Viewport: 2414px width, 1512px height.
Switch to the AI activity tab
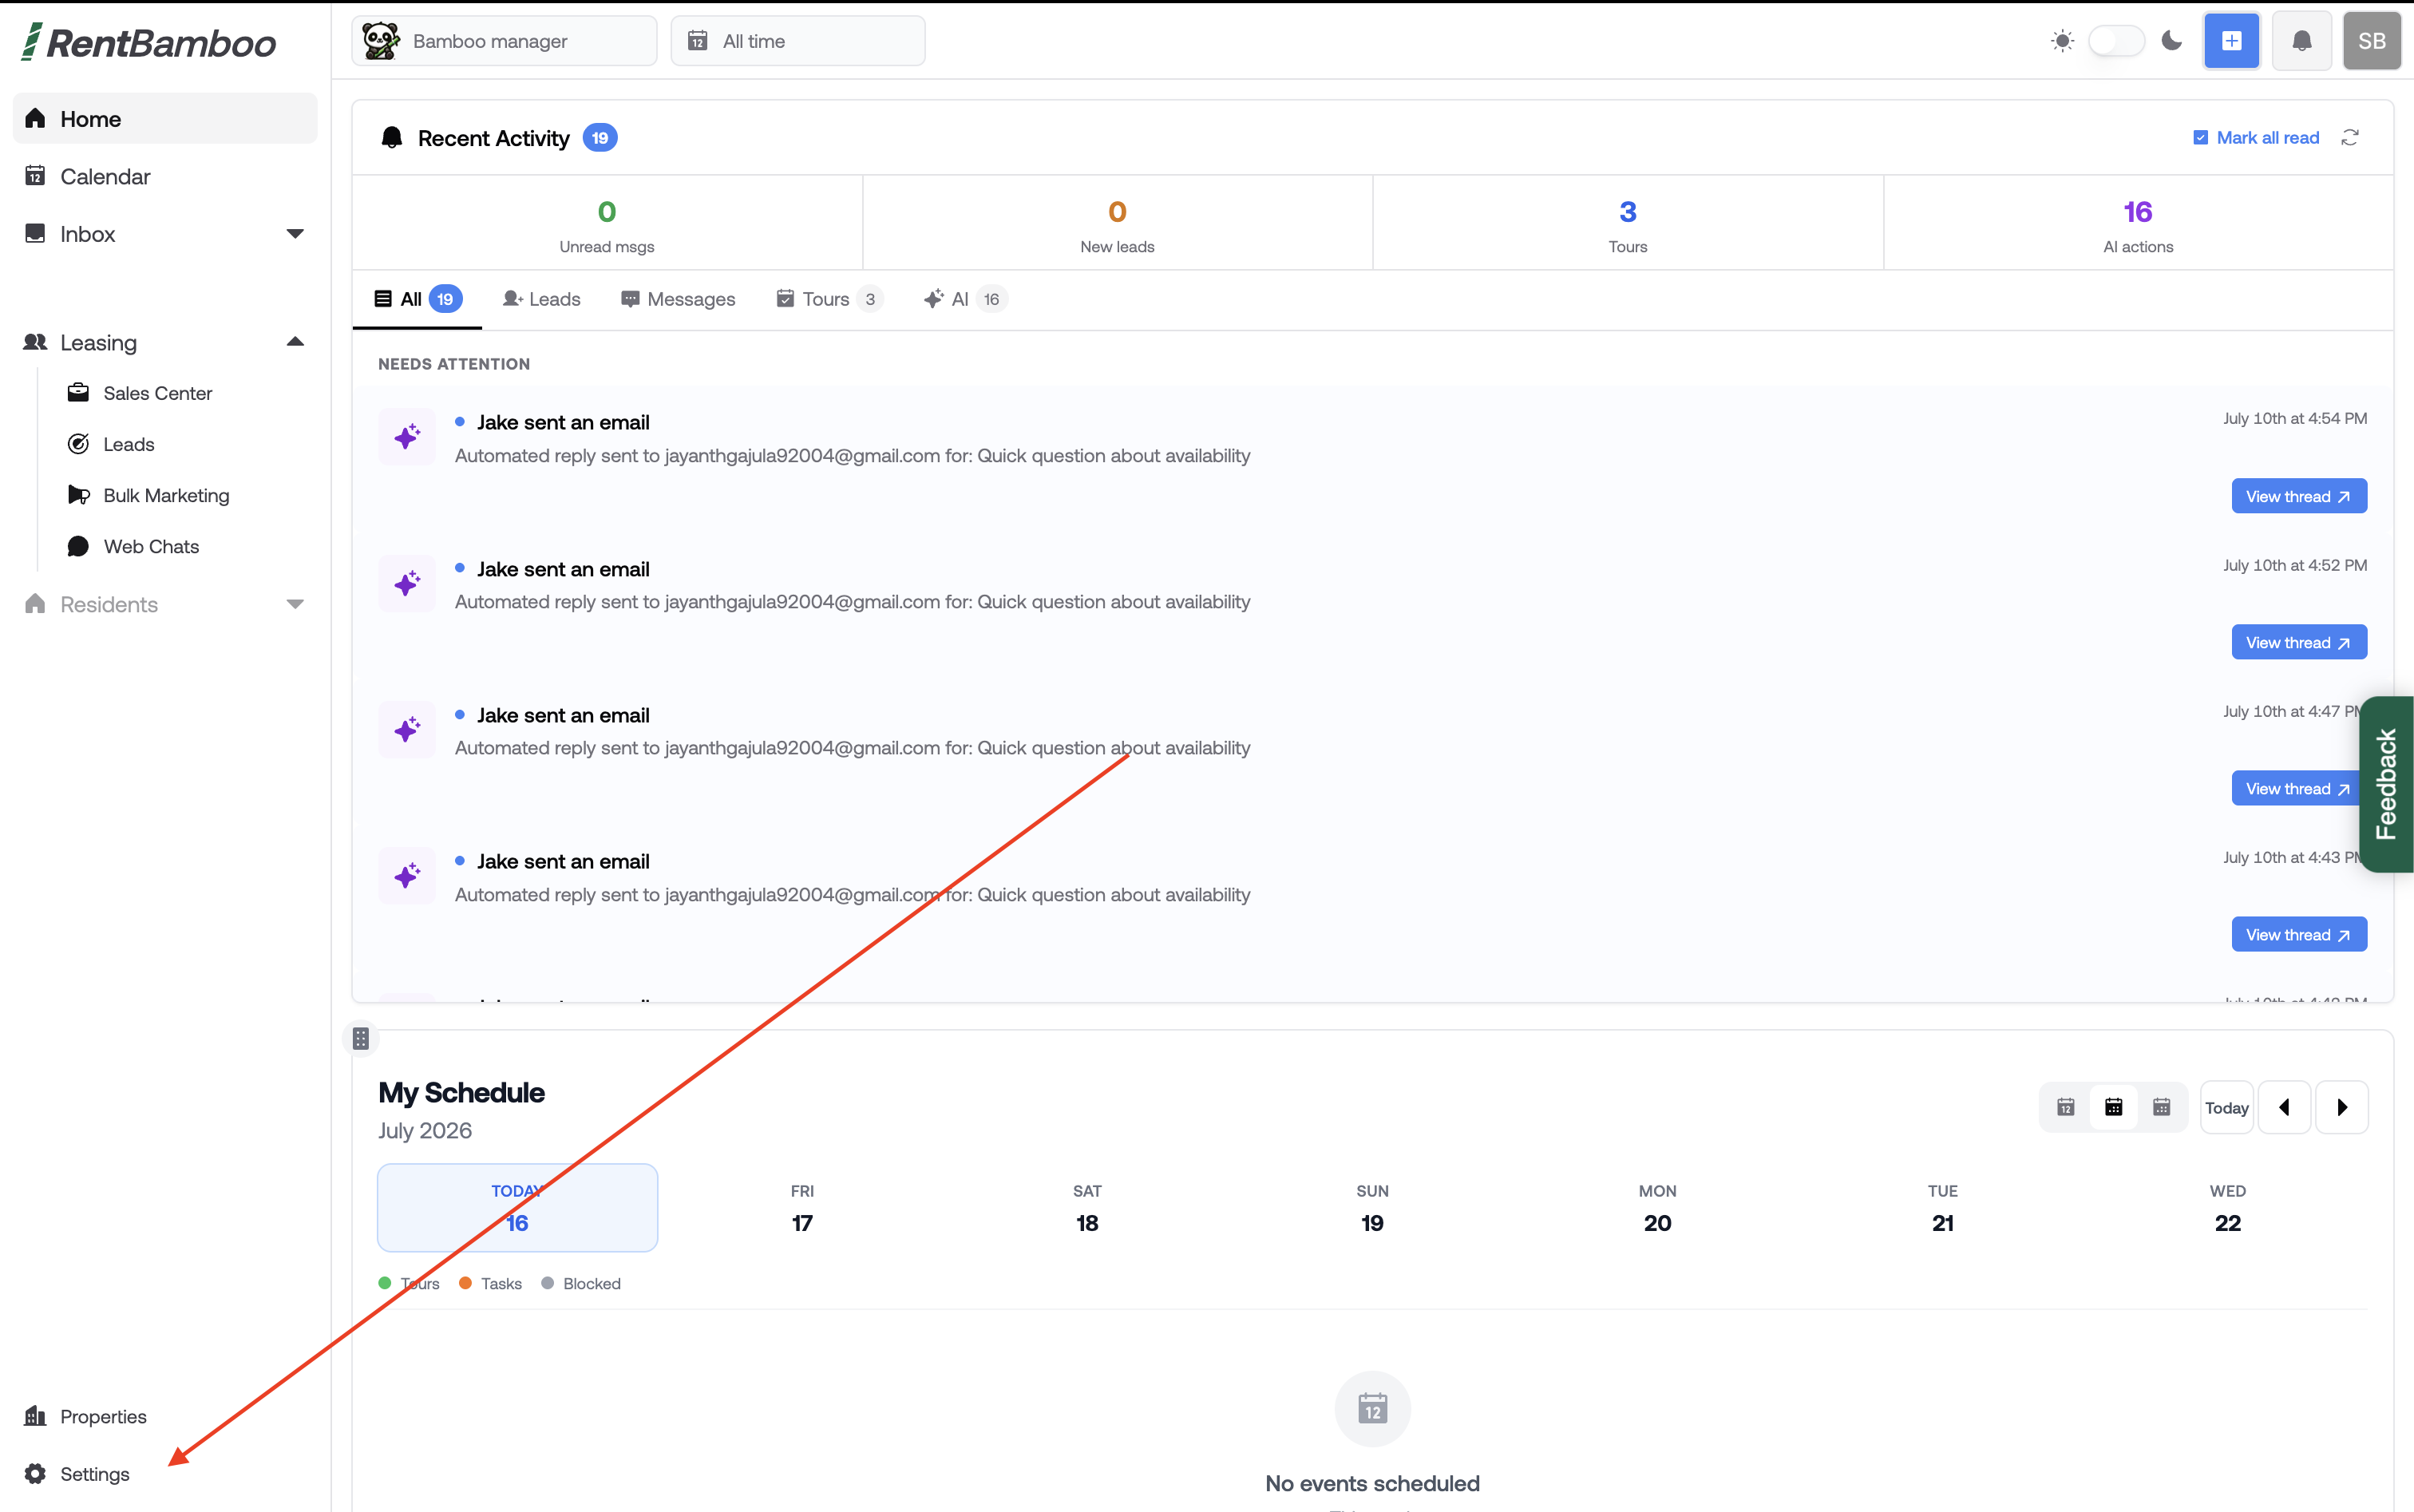[965, 299]
